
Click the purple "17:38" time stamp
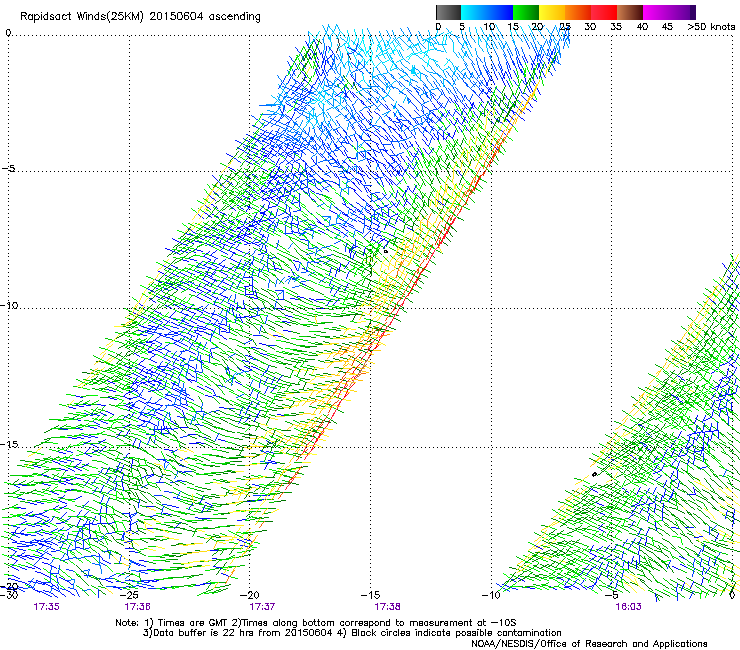pos(387,607)
